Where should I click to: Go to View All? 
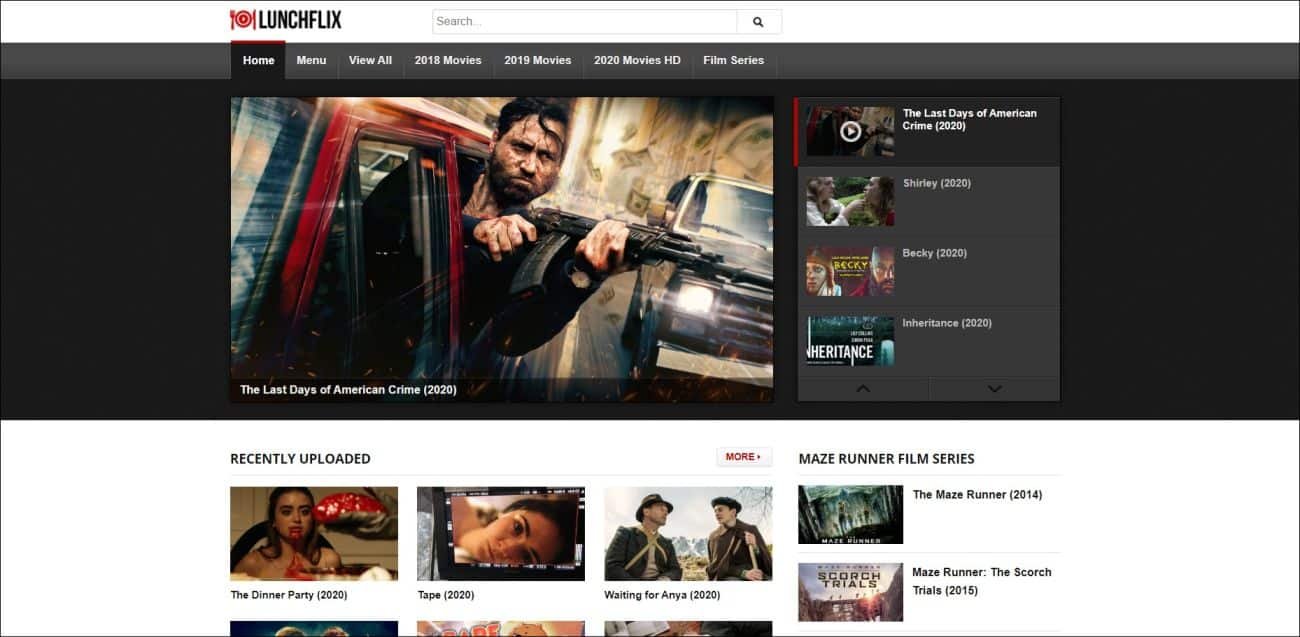pos(370,60)
